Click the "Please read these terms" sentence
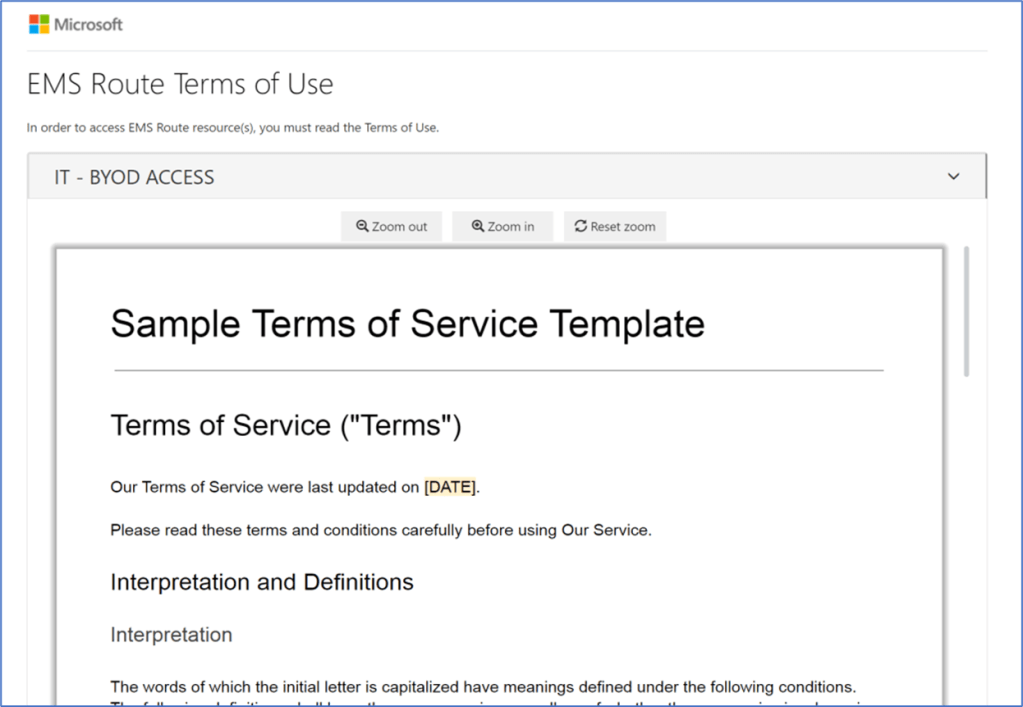 coord(380,530)
